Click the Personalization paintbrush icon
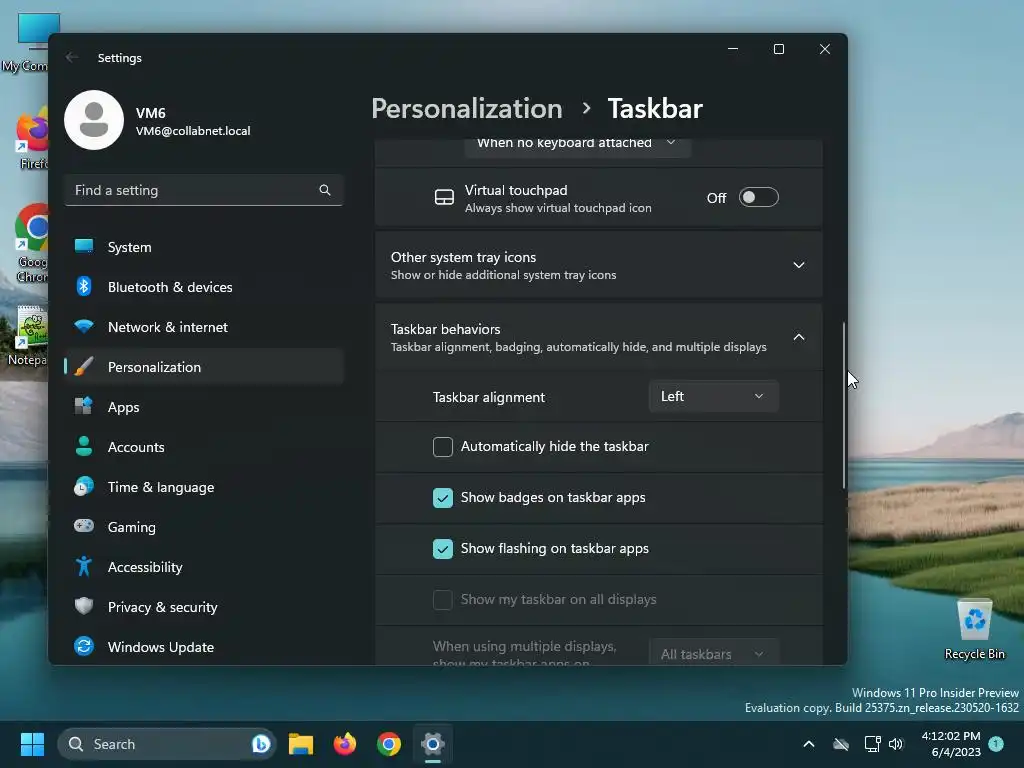The width and height of the screenshot is (1024, 768). [x=84, y=366]
